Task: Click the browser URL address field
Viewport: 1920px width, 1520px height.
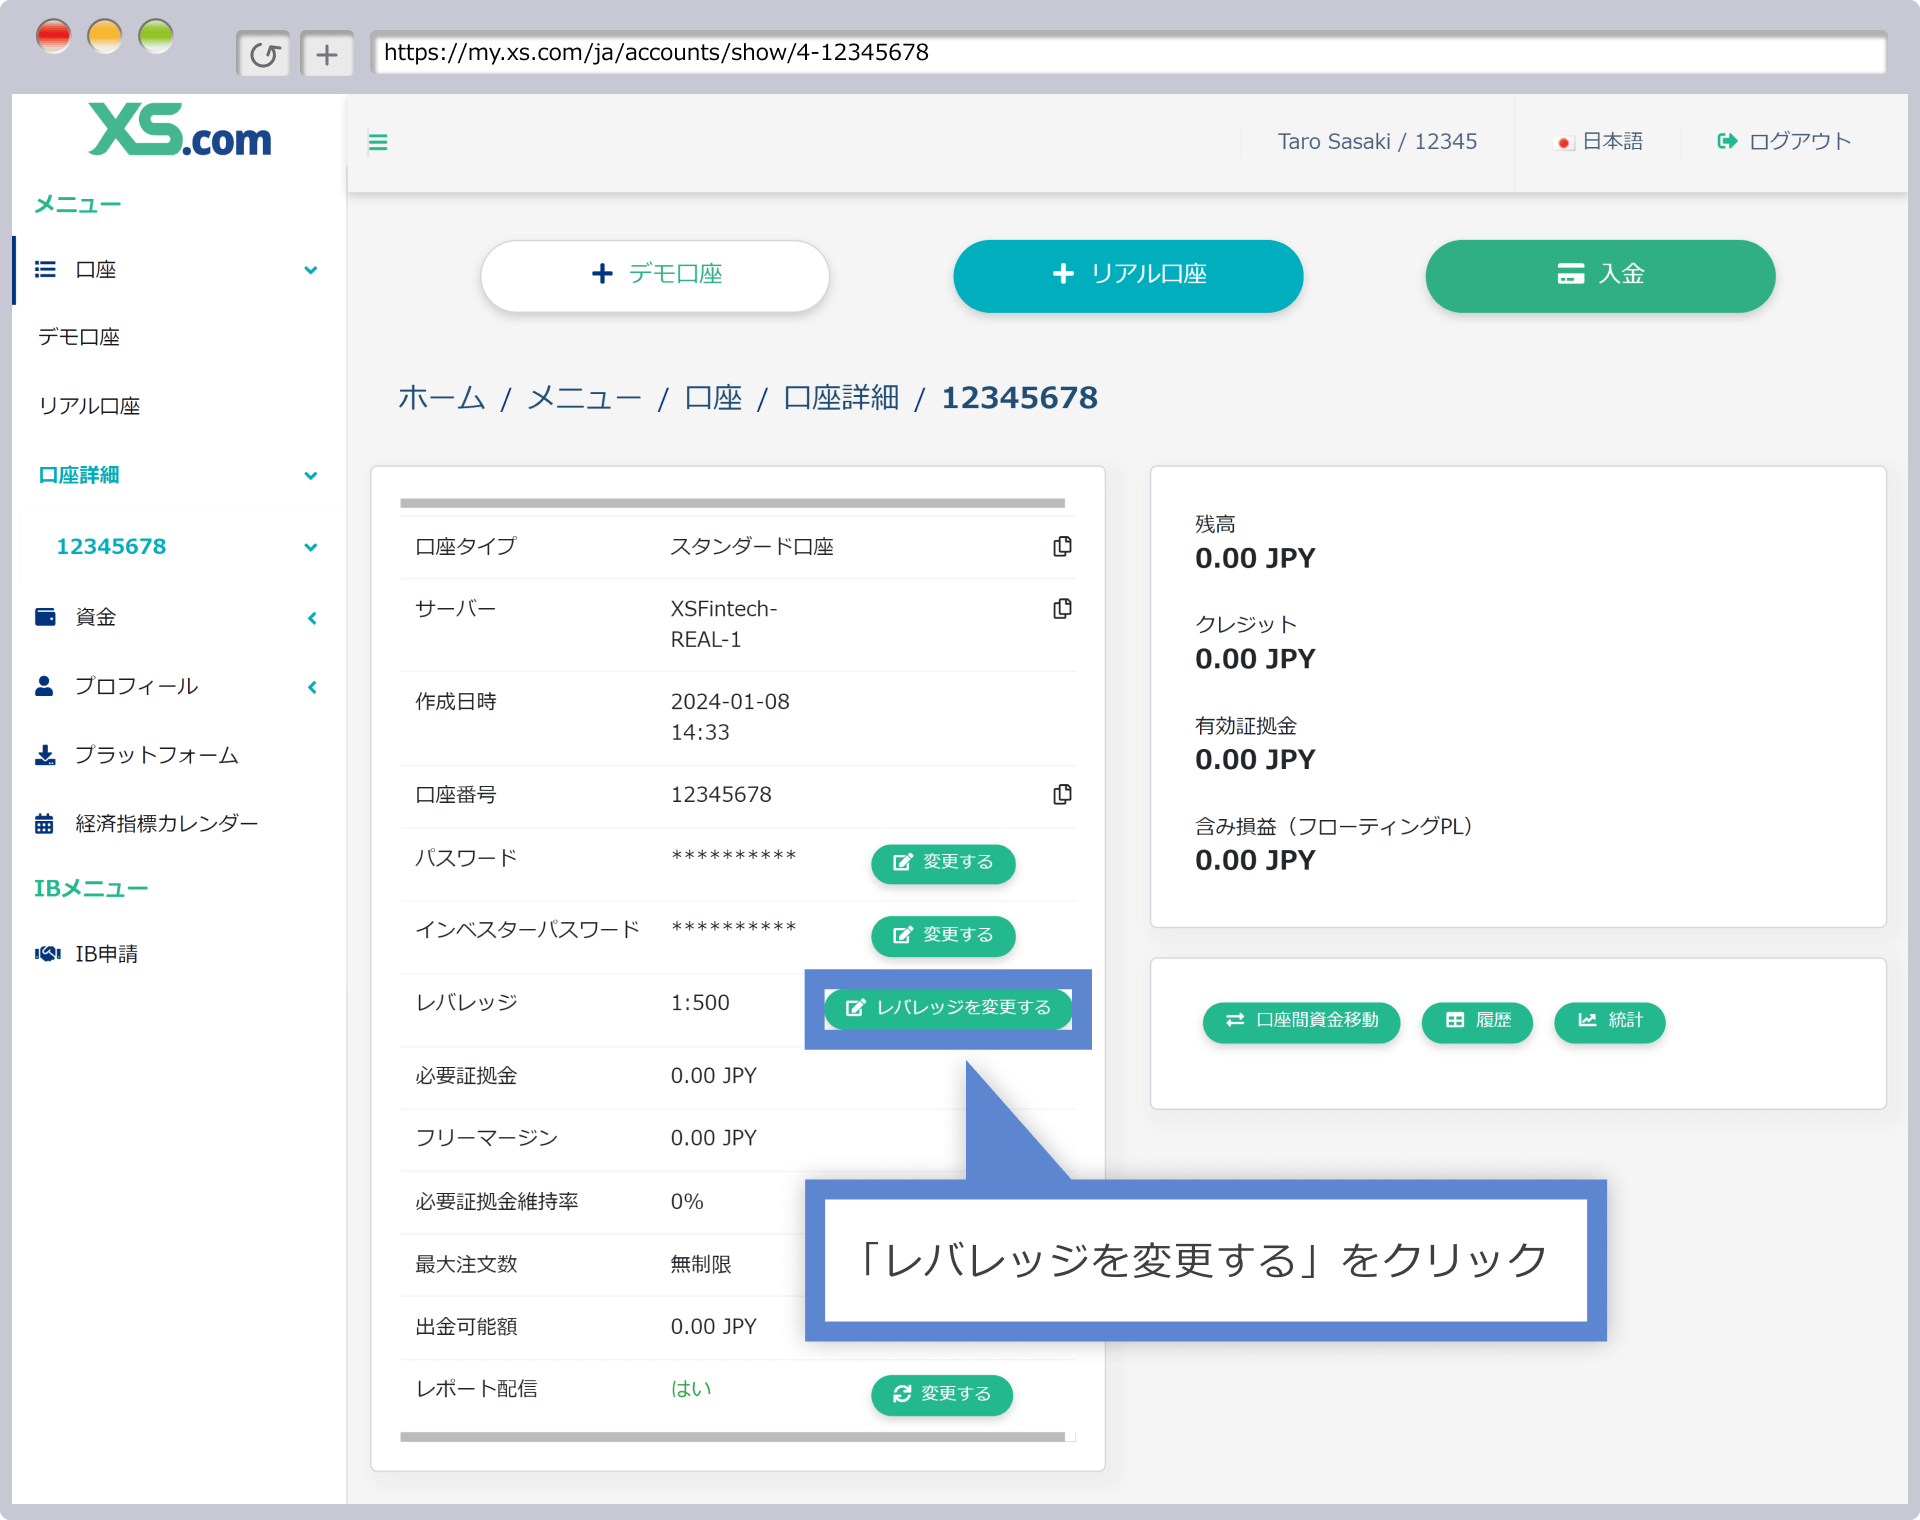Action: pyautogui.click(x=1128, y=53)
